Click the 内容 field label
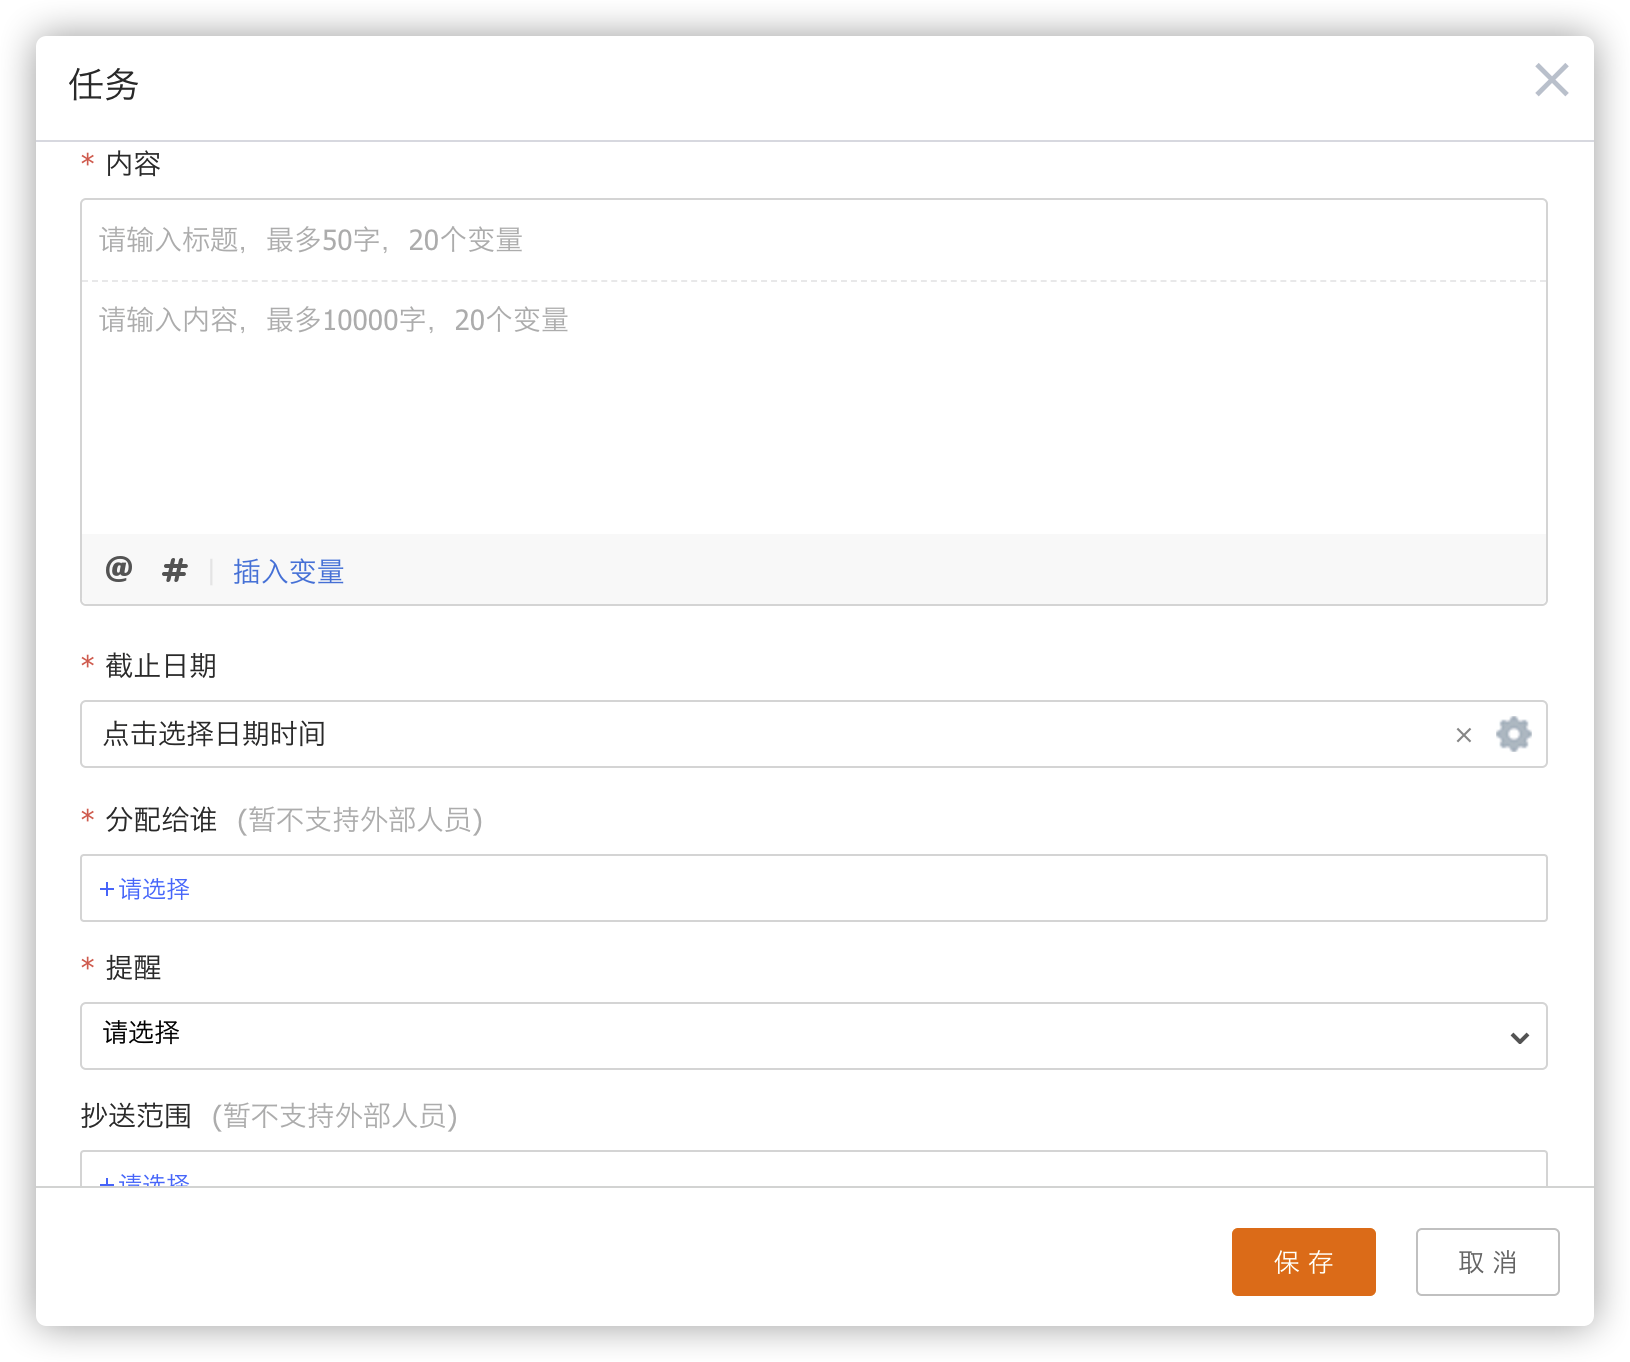 tap(133, 164)
